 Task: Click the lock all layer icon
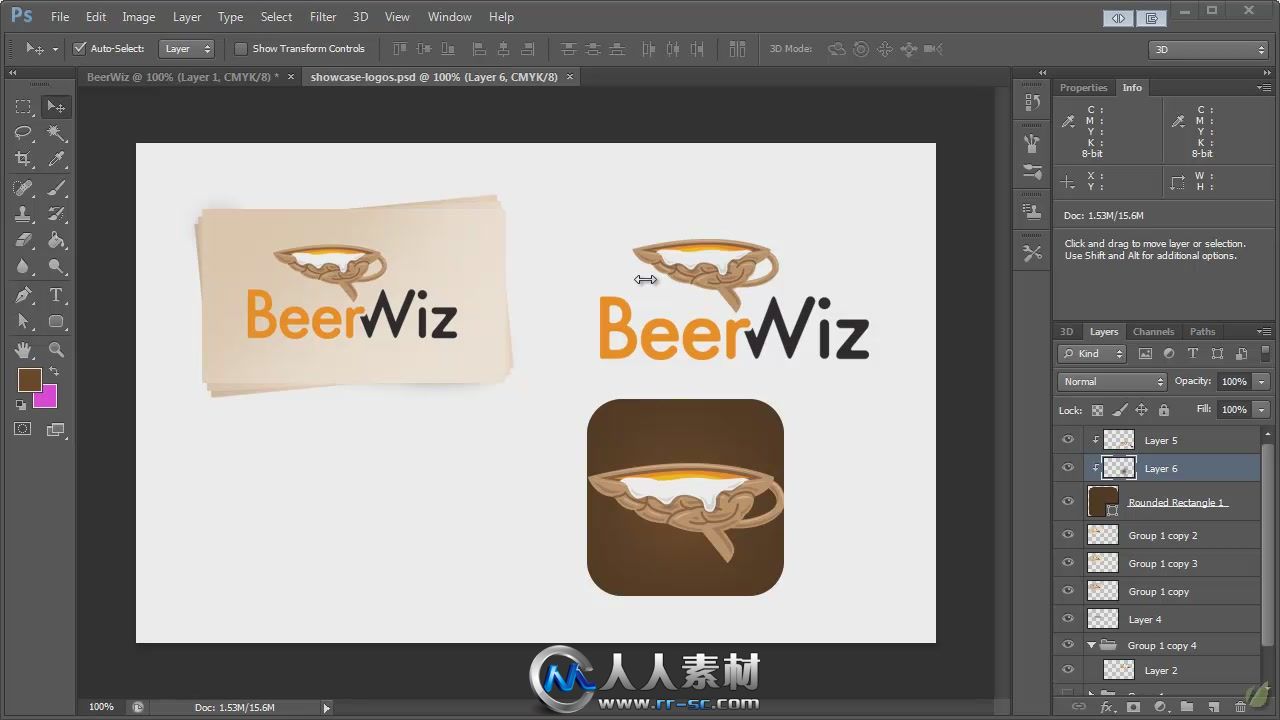1163,410
